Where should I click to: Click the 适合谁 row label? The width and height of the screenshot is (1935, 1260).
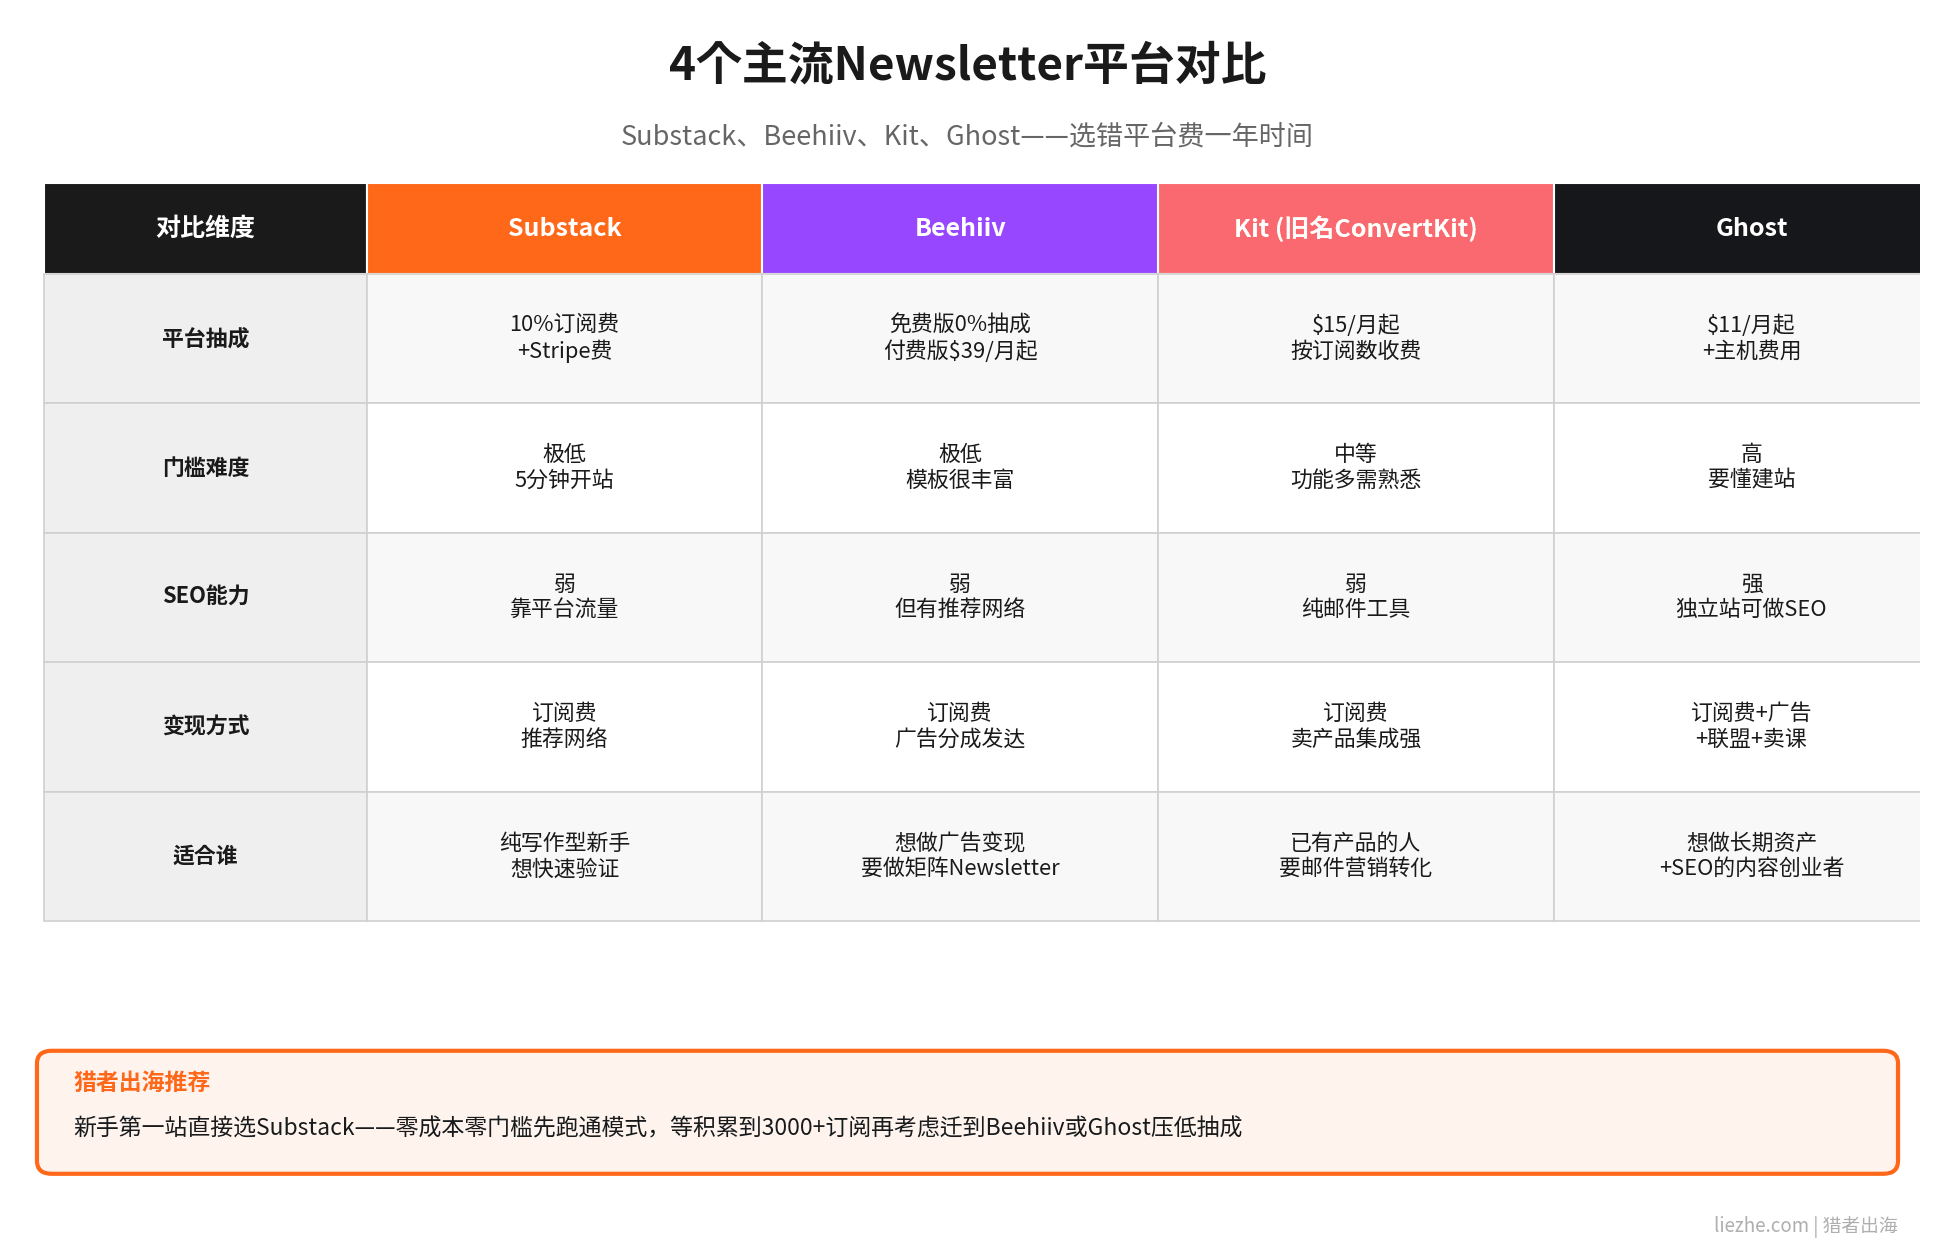coord(205,856)
